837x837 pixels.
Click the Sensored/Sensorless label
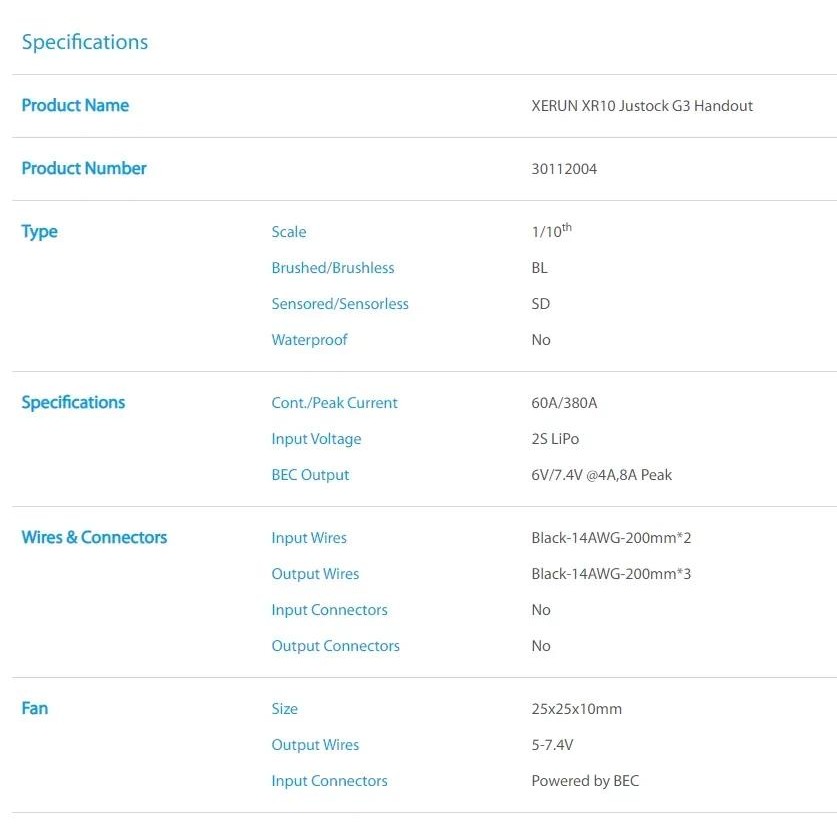point(340,304)
